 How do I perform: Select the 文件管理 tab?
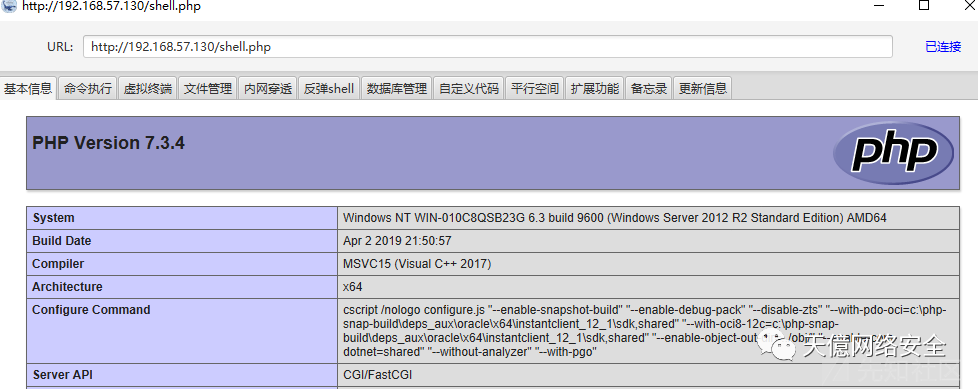(x=208, y=89)
